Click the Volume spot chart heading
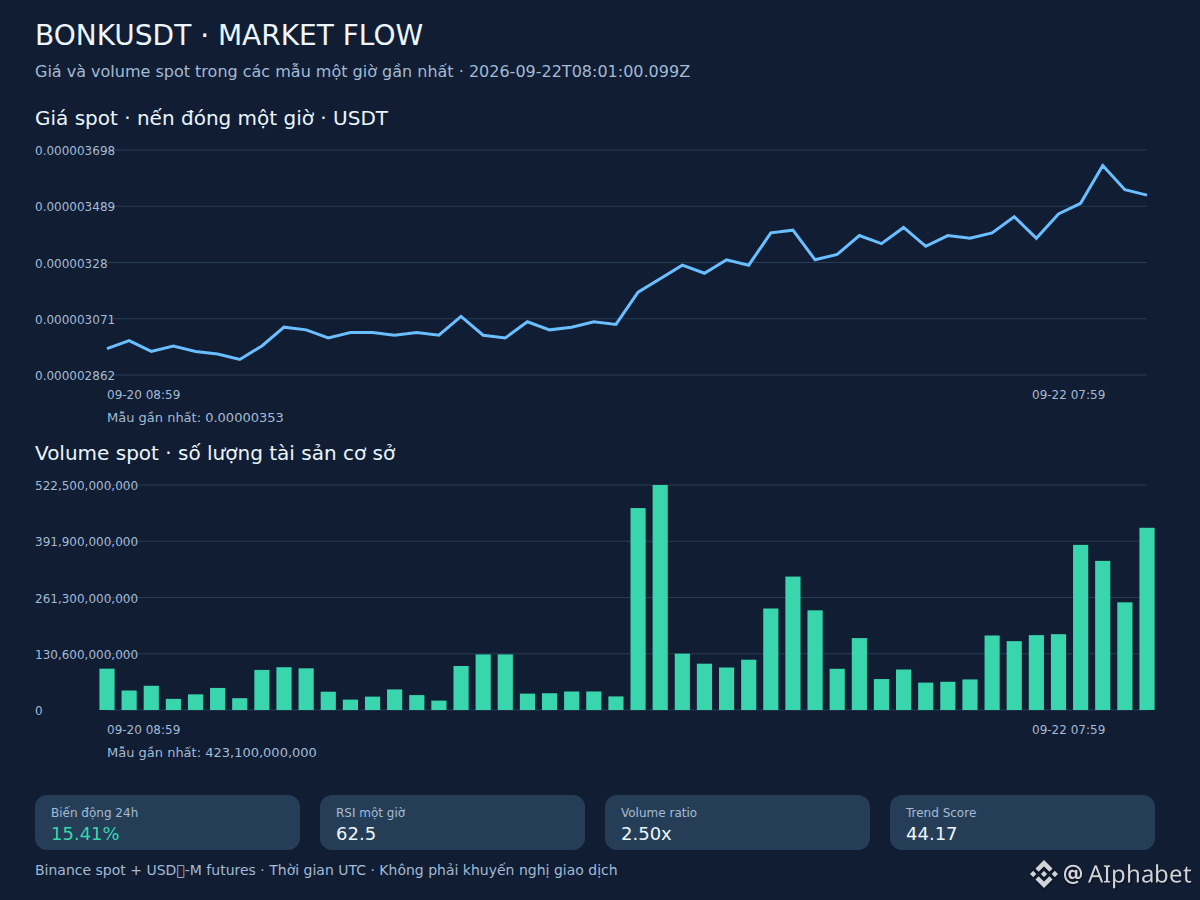1200x900 pixels. [x=215, y=454]
